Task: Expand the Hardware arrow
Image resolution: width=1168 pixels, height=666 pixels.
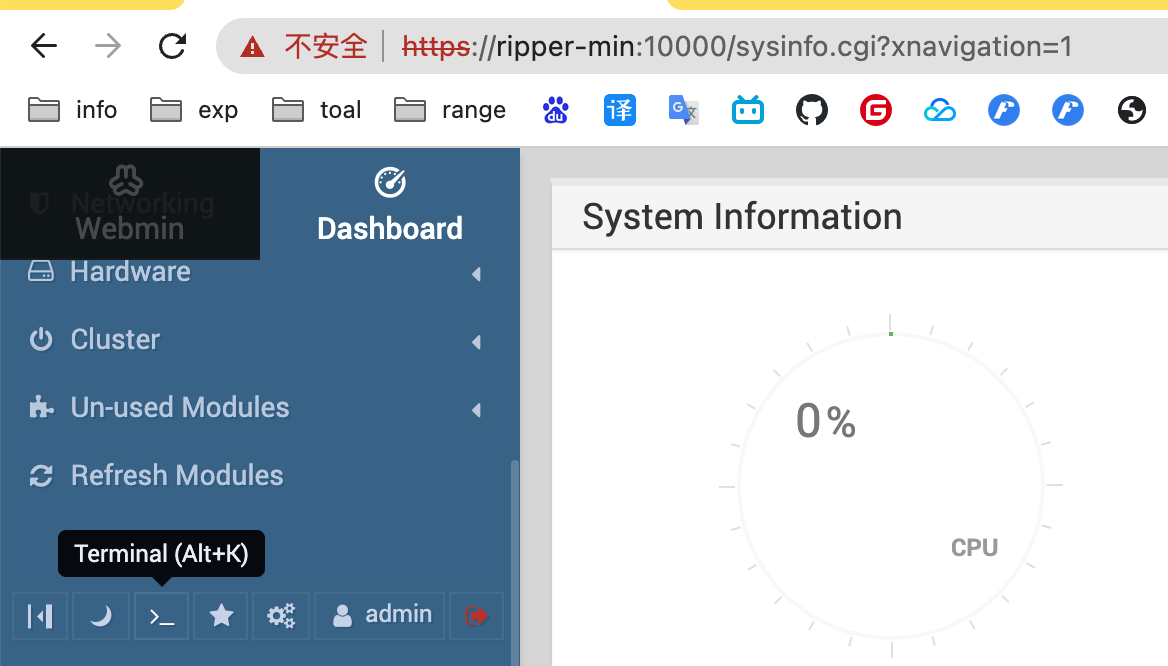Action: click(x=476, y=274)
